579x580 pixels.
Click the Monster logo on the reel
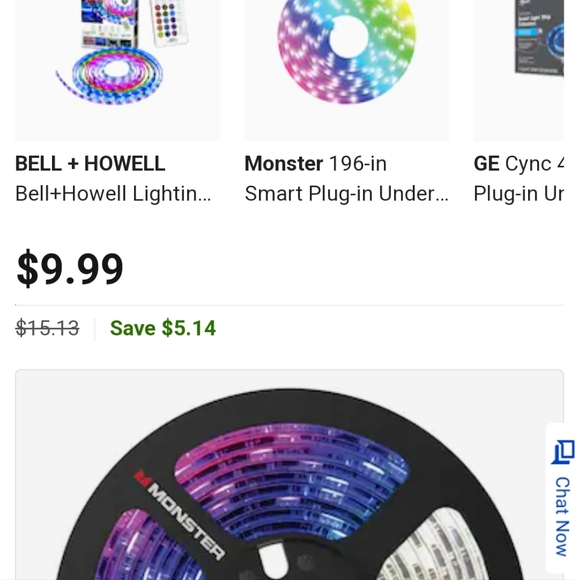179,515
